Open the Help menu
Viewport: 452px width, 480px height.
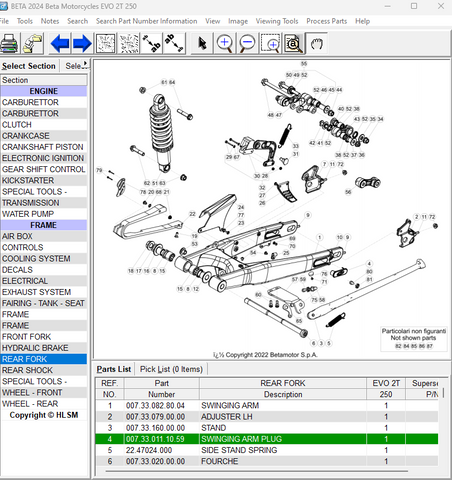click(362, 21)
